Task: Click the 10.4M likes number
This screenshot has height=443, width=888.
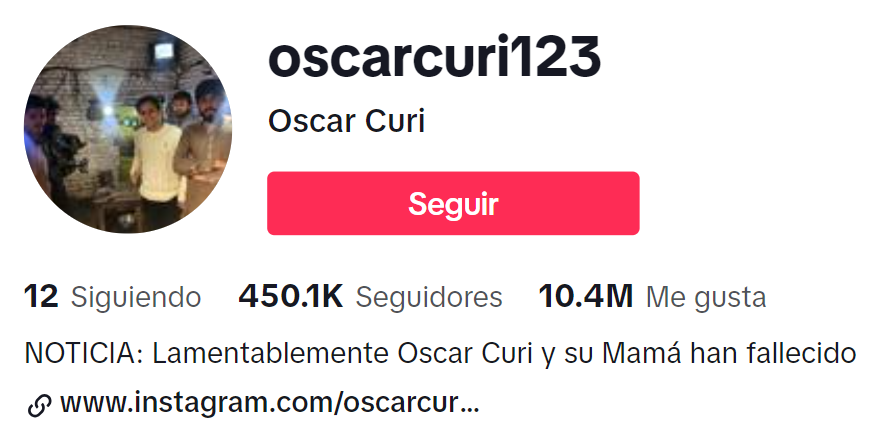Action: [586, 297]
